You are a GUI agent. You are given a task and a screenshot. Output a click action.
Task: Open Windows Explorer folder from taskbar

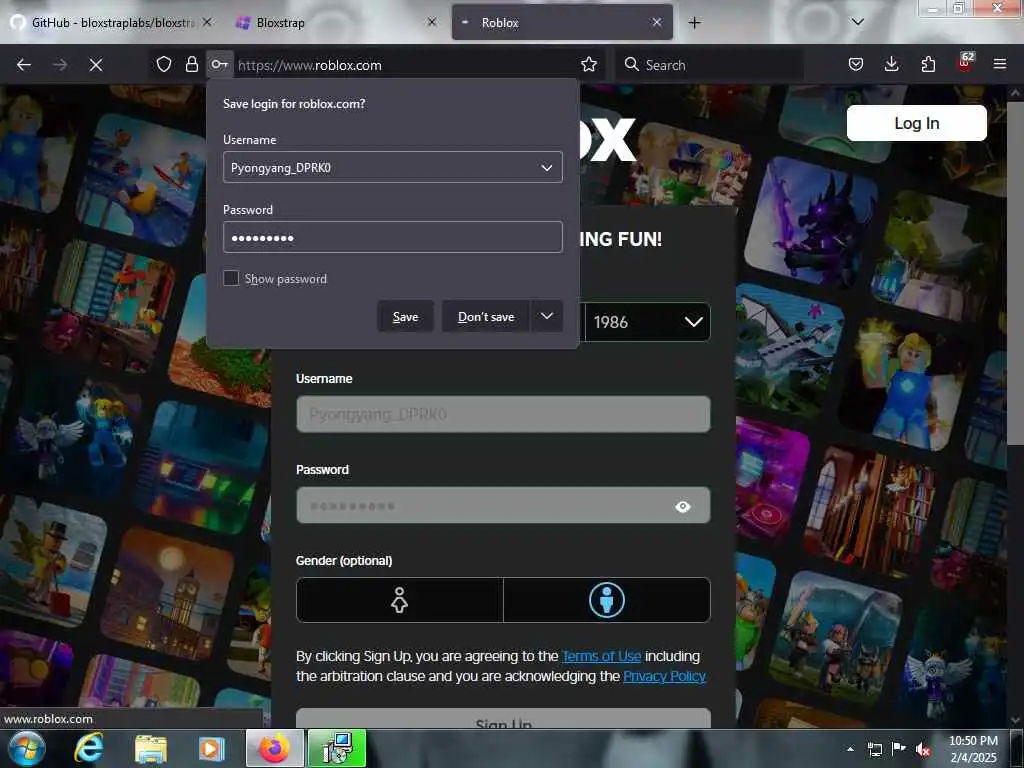coord(151,748)
